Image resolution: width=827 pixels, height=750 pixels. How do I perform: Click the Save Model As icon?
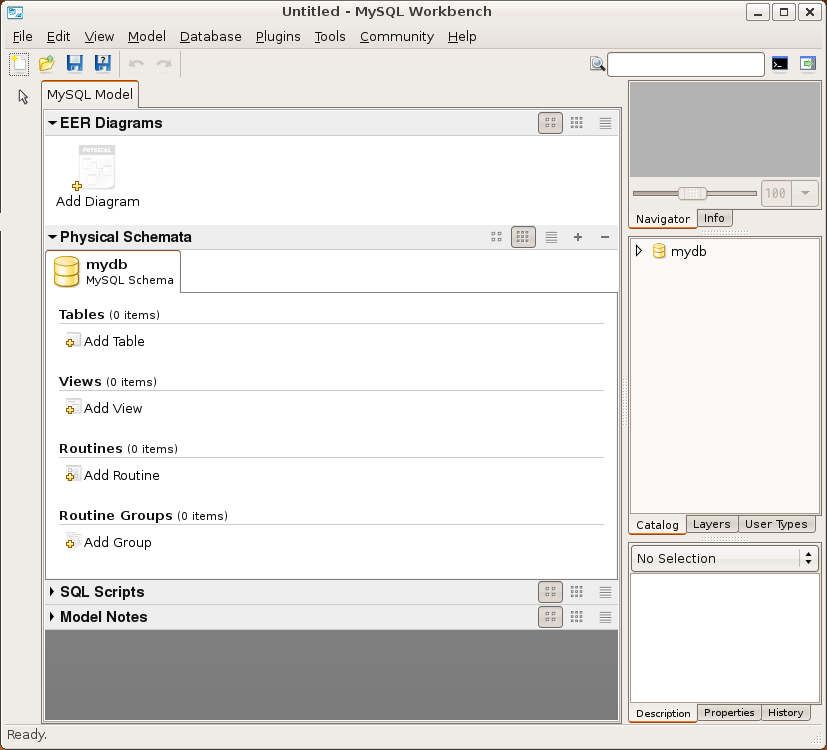coord(103,64)
